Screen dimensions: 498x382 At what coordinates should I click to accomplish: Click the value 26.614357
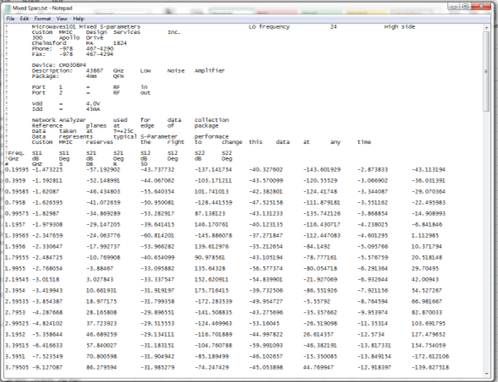click(318, 335)
